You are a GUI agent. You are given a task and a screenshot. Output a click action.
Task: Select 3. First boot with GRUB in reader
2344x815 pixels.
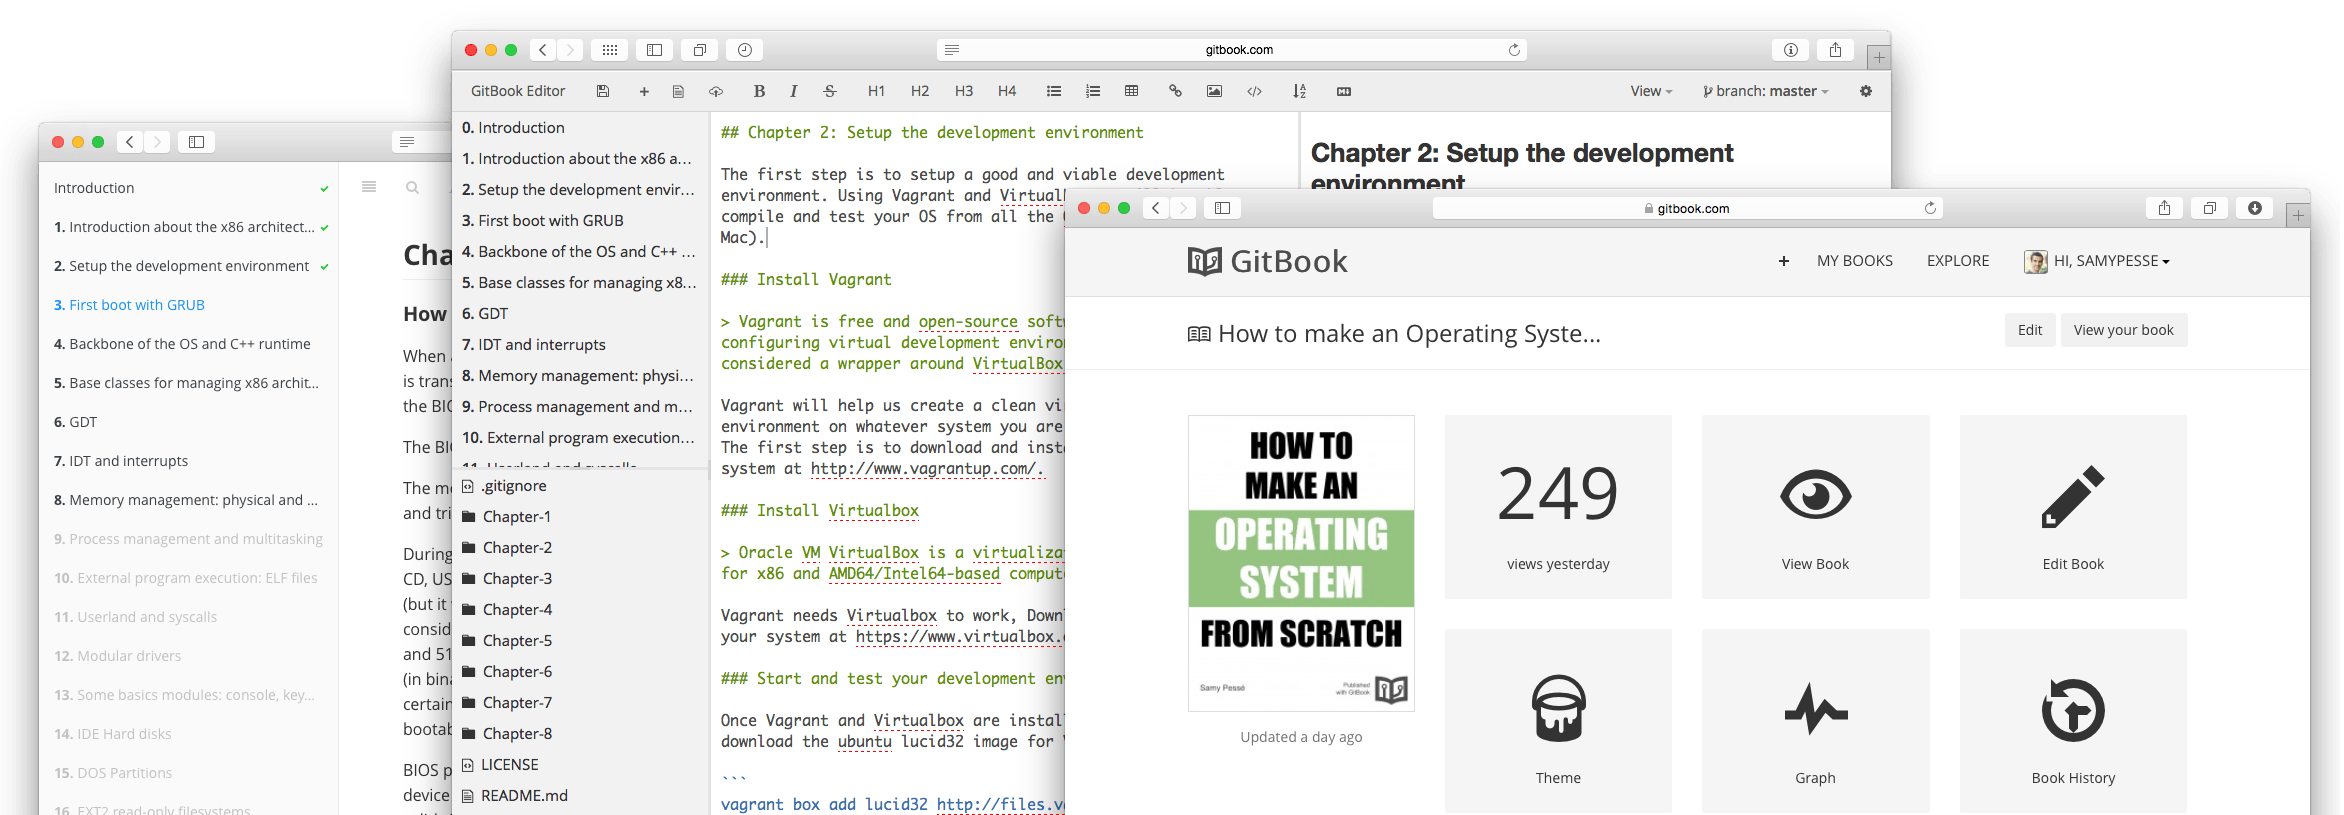pyautogui.click(x=129, y=305)
